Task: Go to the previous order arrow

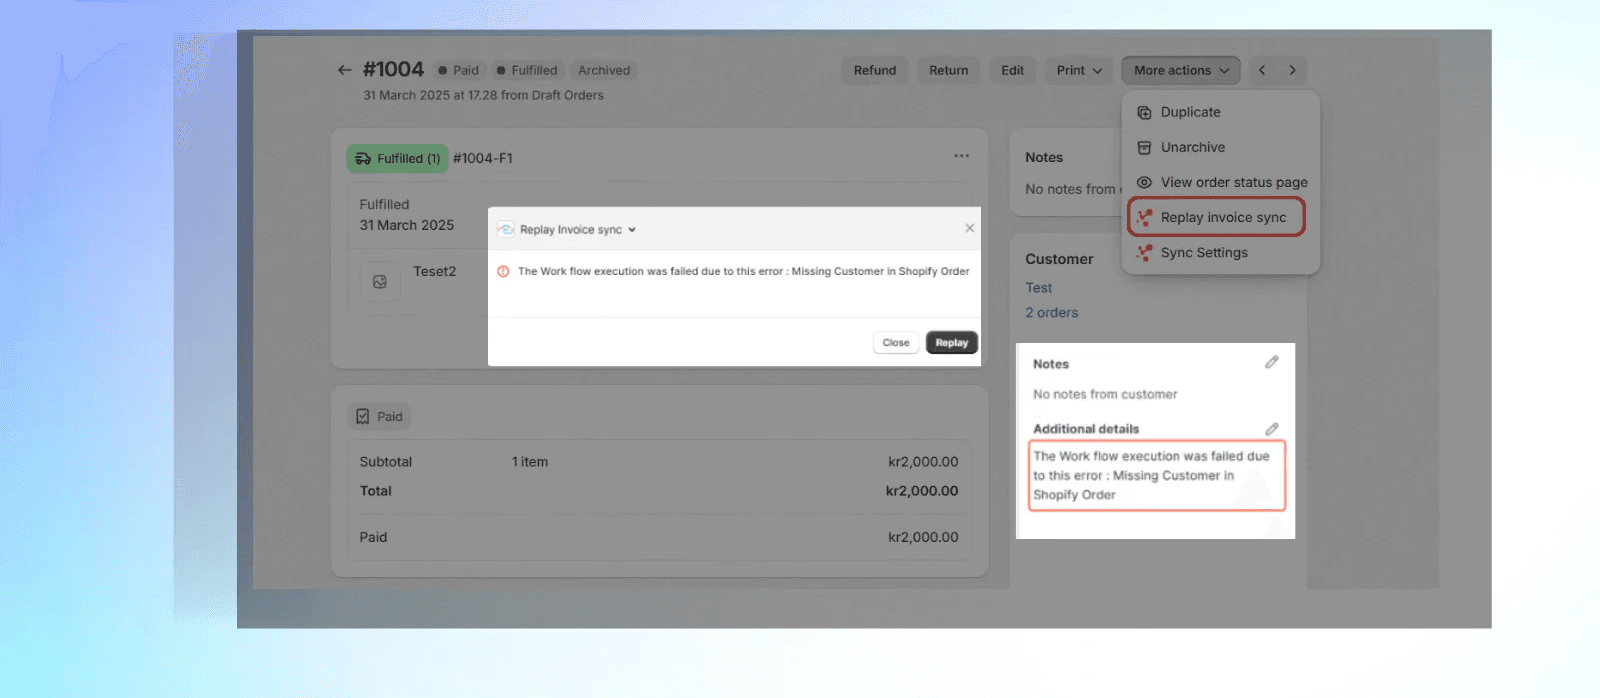Action: [1262, 70]
